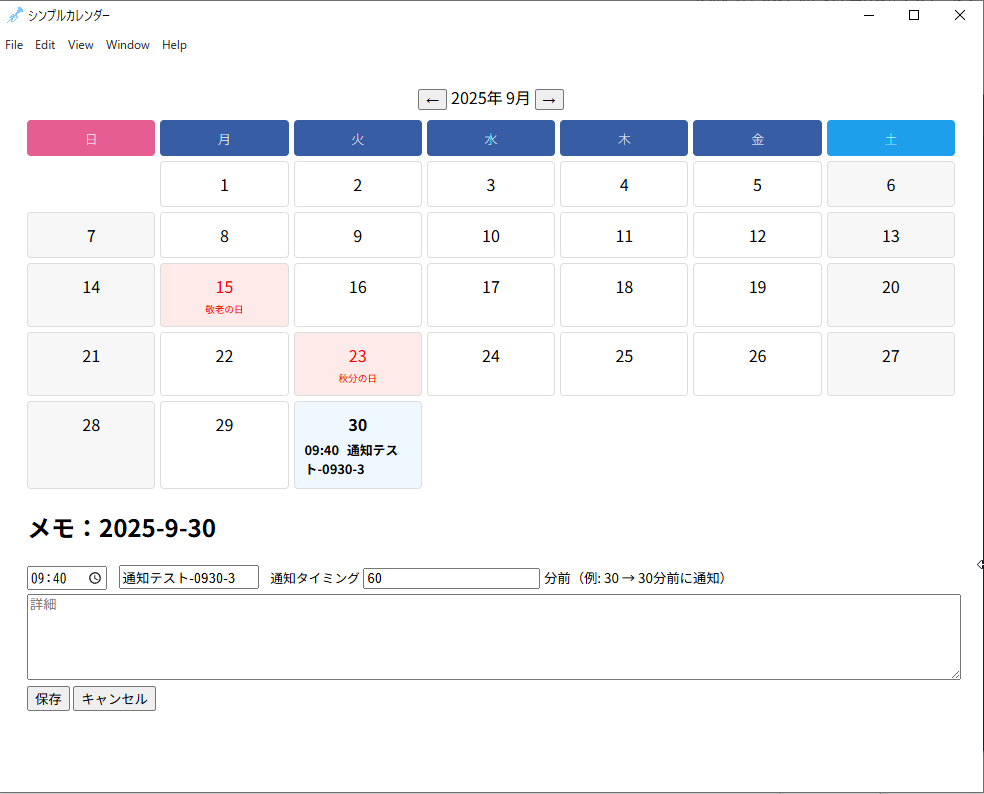Cancel editing with the キャンセル button
The image size is (984, 794).
tap(114, 698)
